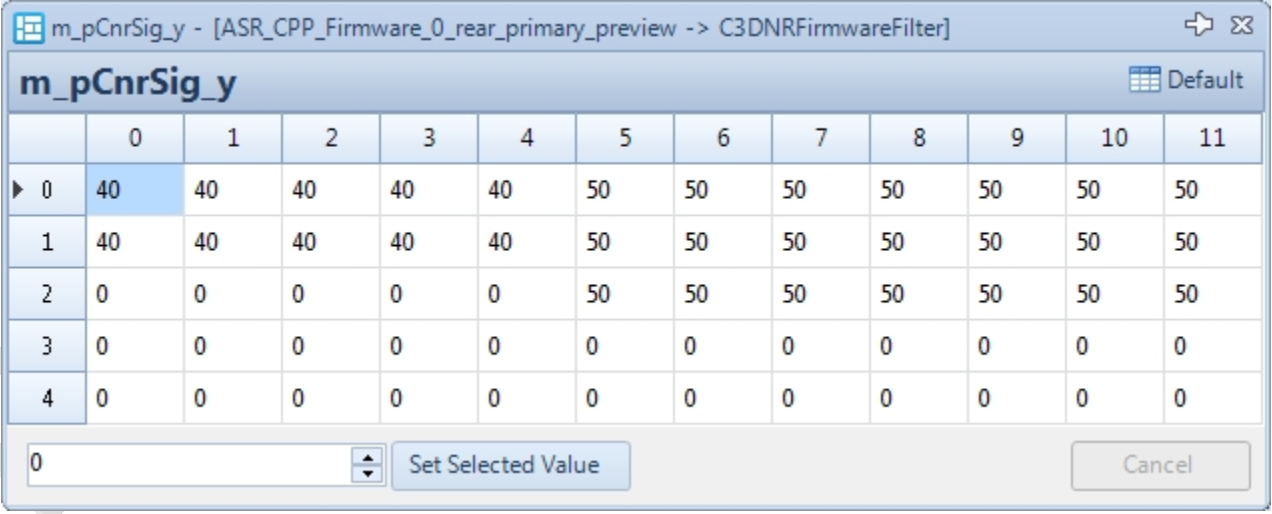Click the disabled Cancel button
Viewport: 1272px width, 514px height.
(x=1160, y=465)
